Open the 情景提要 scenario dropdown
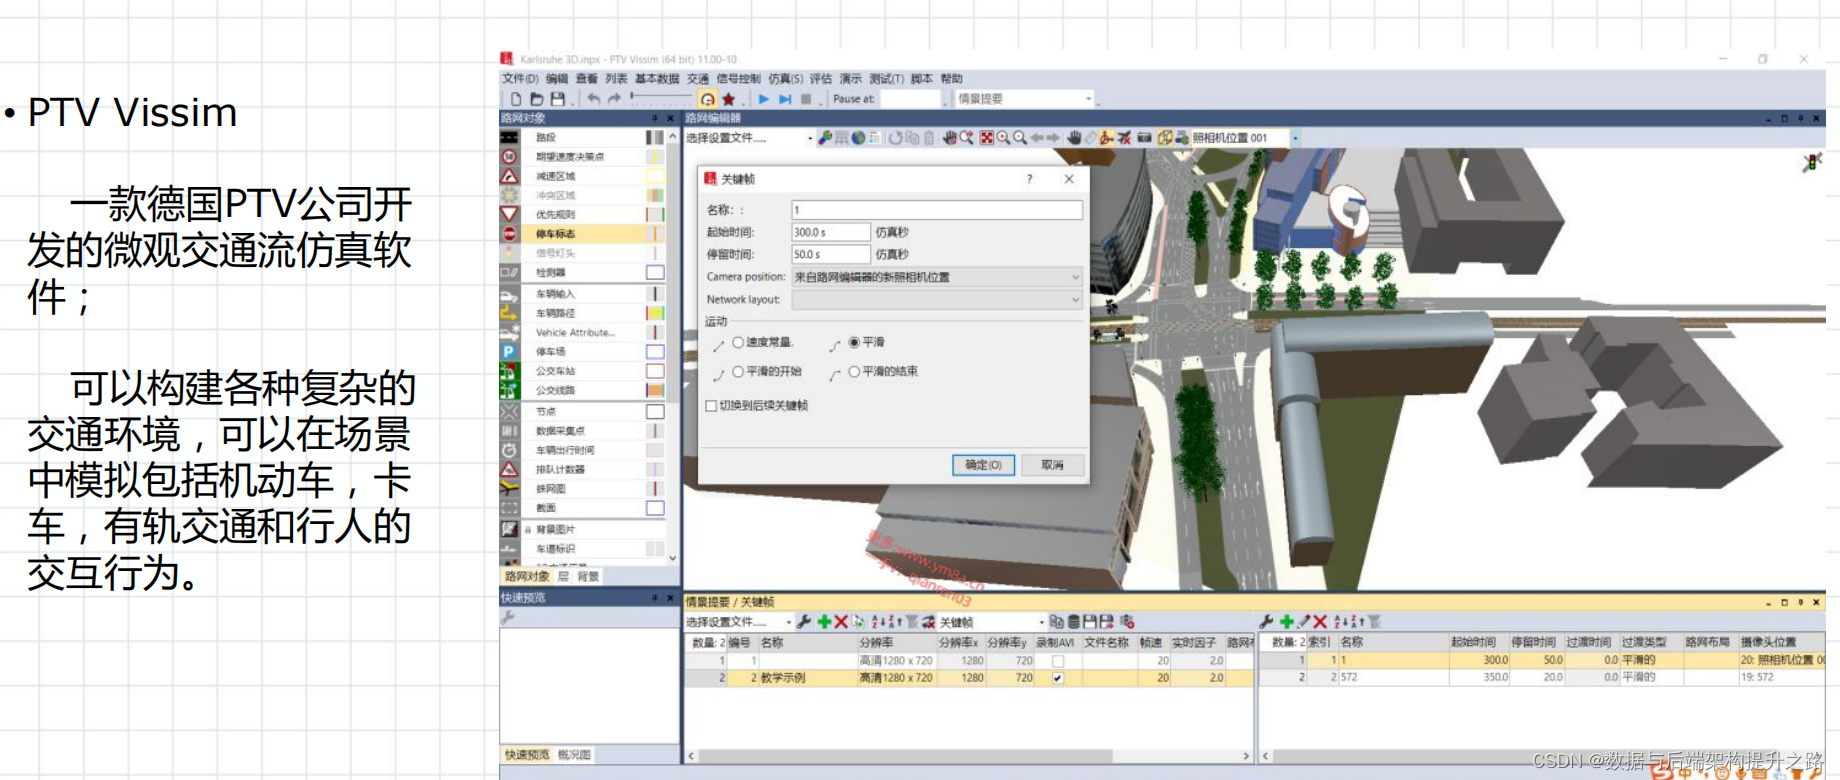 pyautogui.click(x=1023, y=99)
